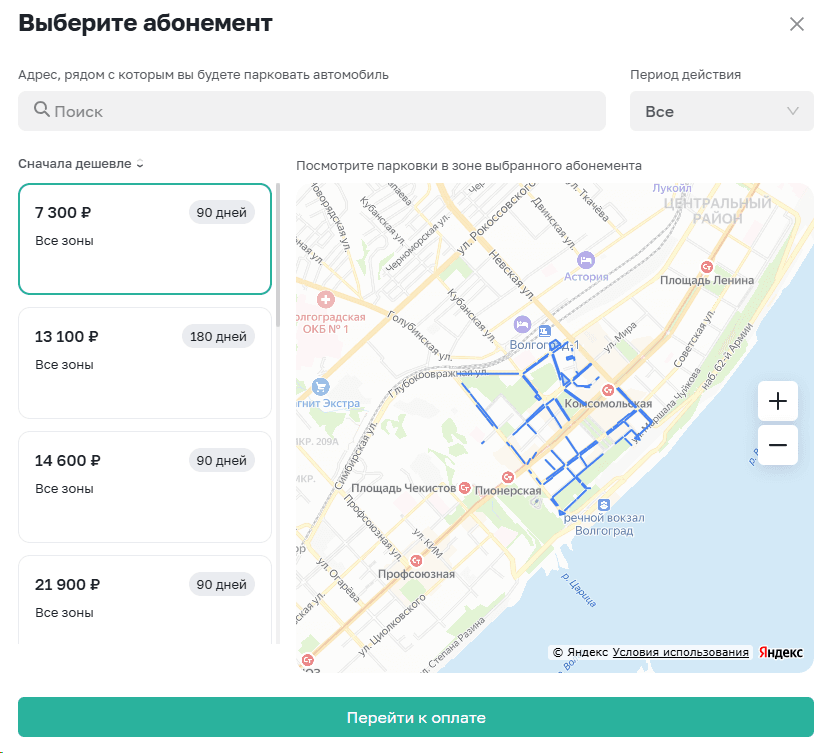Click the Профсоюзная metro station icon
Screen dimensions: 826x753
pyautogui.click(x=416, y=560)
